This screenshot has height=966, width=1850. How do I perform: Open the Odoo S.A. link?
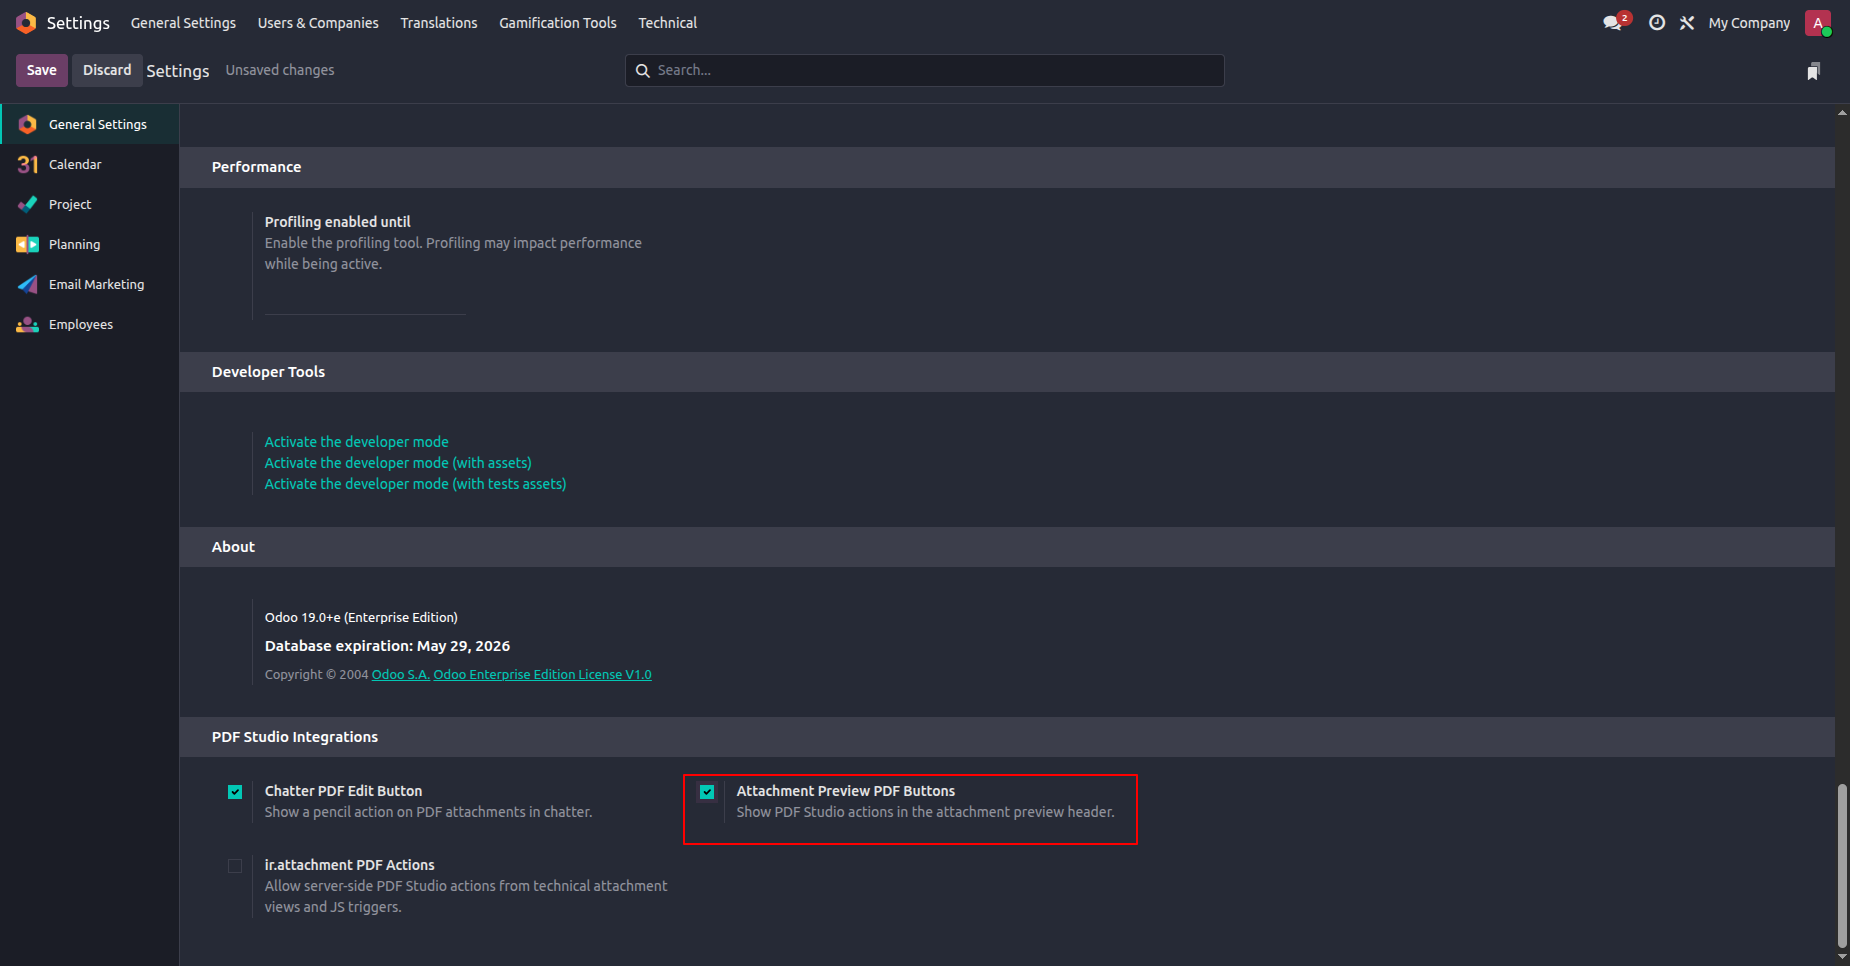401,675
